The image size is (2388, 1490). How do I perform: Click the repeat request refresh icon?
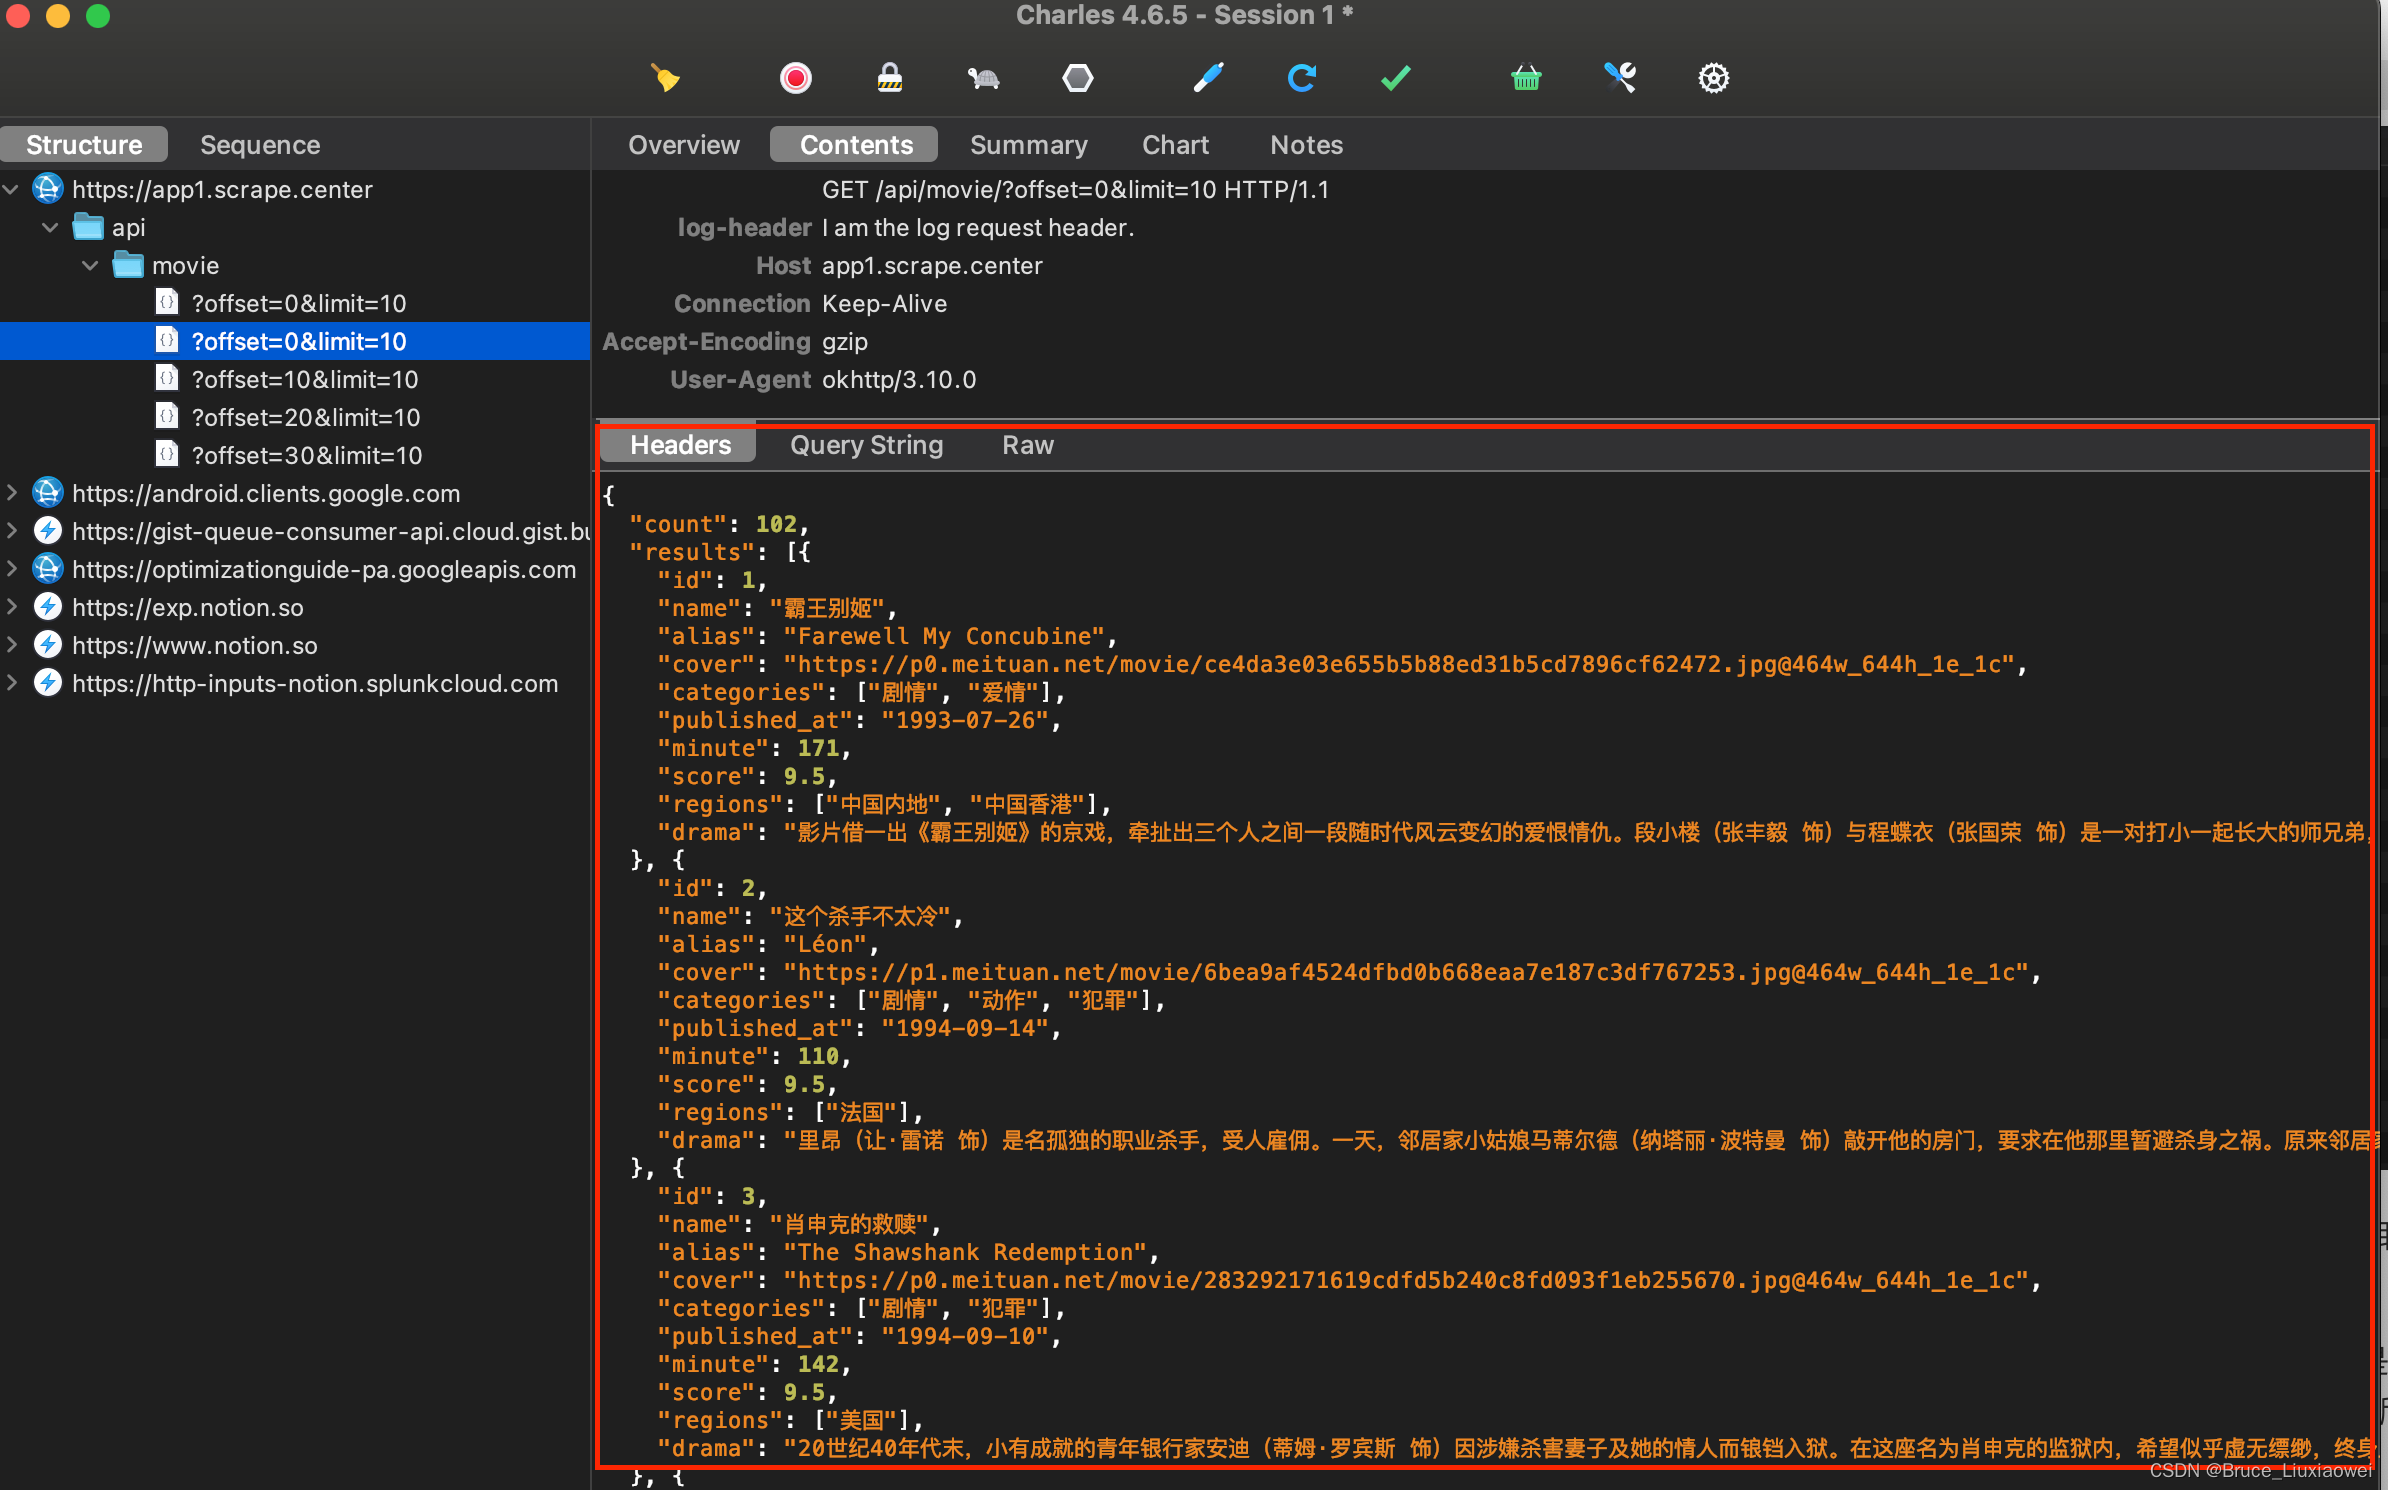click(1301, 78)
